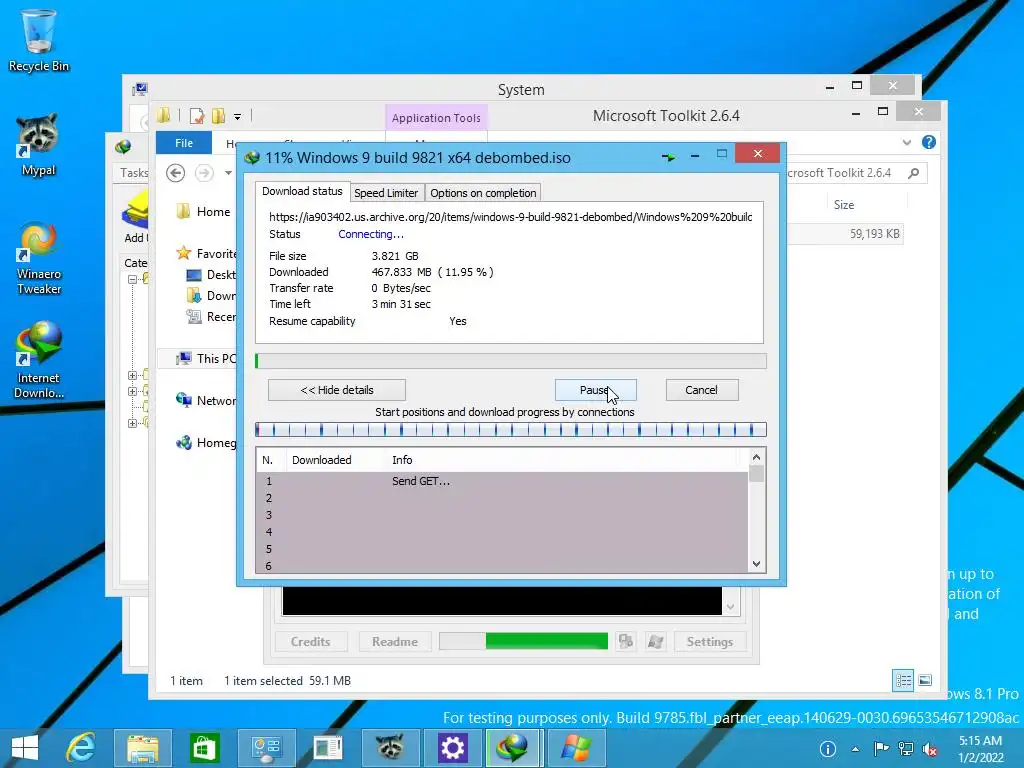The image size is (1024, 768).
Task: Click the Credits button in Microsoft Toolkit
Action: pyautogui.click(x=311, y=641)
